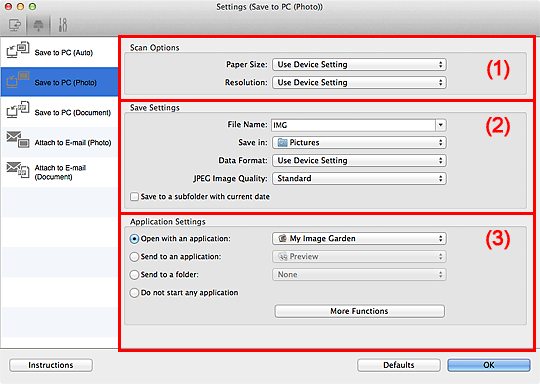Select the Send to a folder radio button
Screen dimensions: 540x384
tap(134, 274)
